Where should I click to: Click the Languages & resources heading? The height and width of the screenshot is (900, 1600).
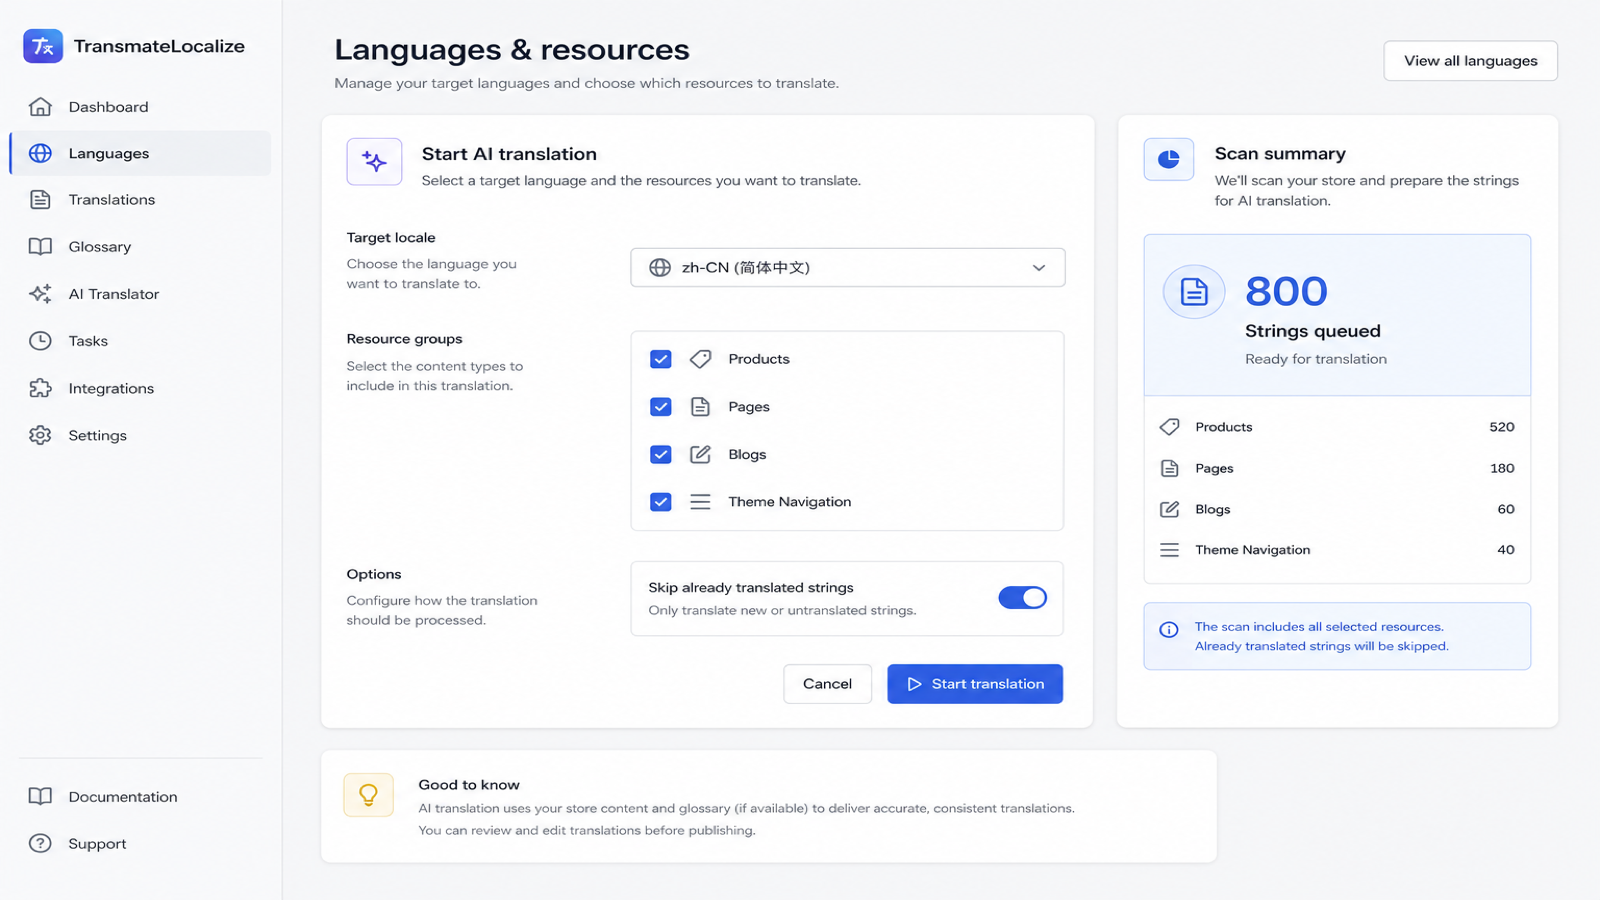pos(512,50)
